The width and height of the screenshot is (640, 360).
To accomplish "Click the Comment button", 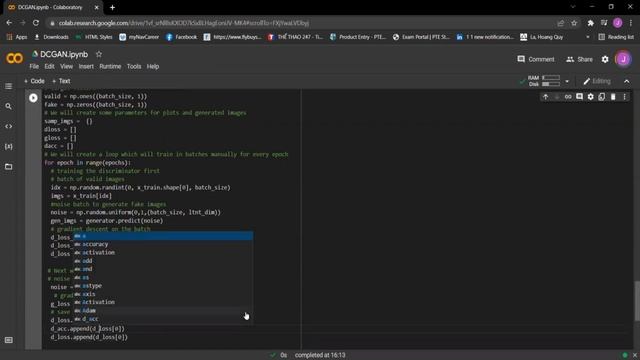I will click(536, 59).
